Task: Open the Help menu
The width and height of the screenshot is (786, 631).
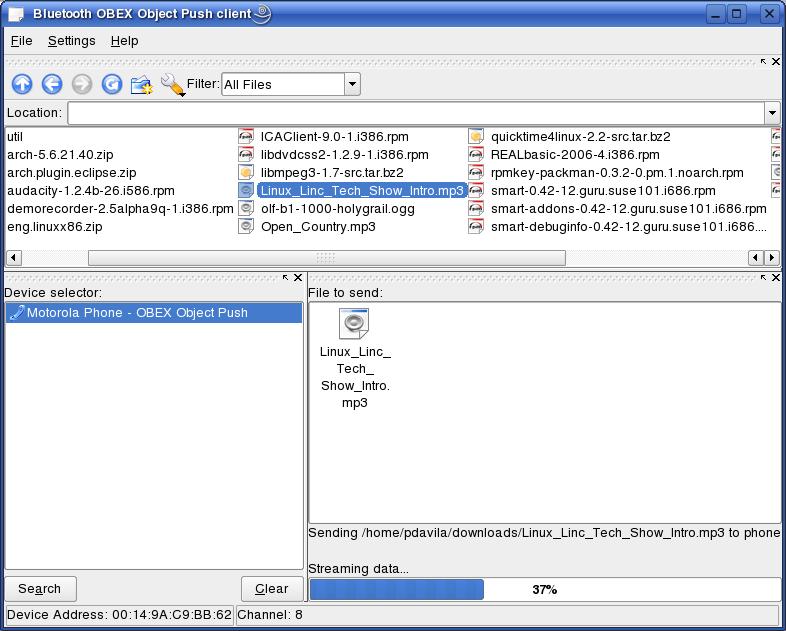Action: tap(124, 41)
